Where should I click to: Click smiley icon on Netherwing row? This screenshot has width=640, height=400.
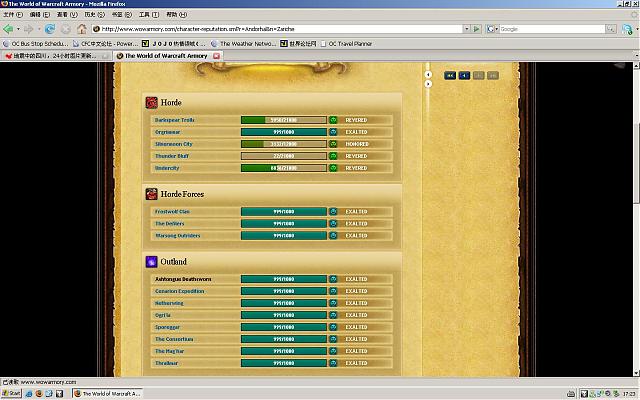333,303
